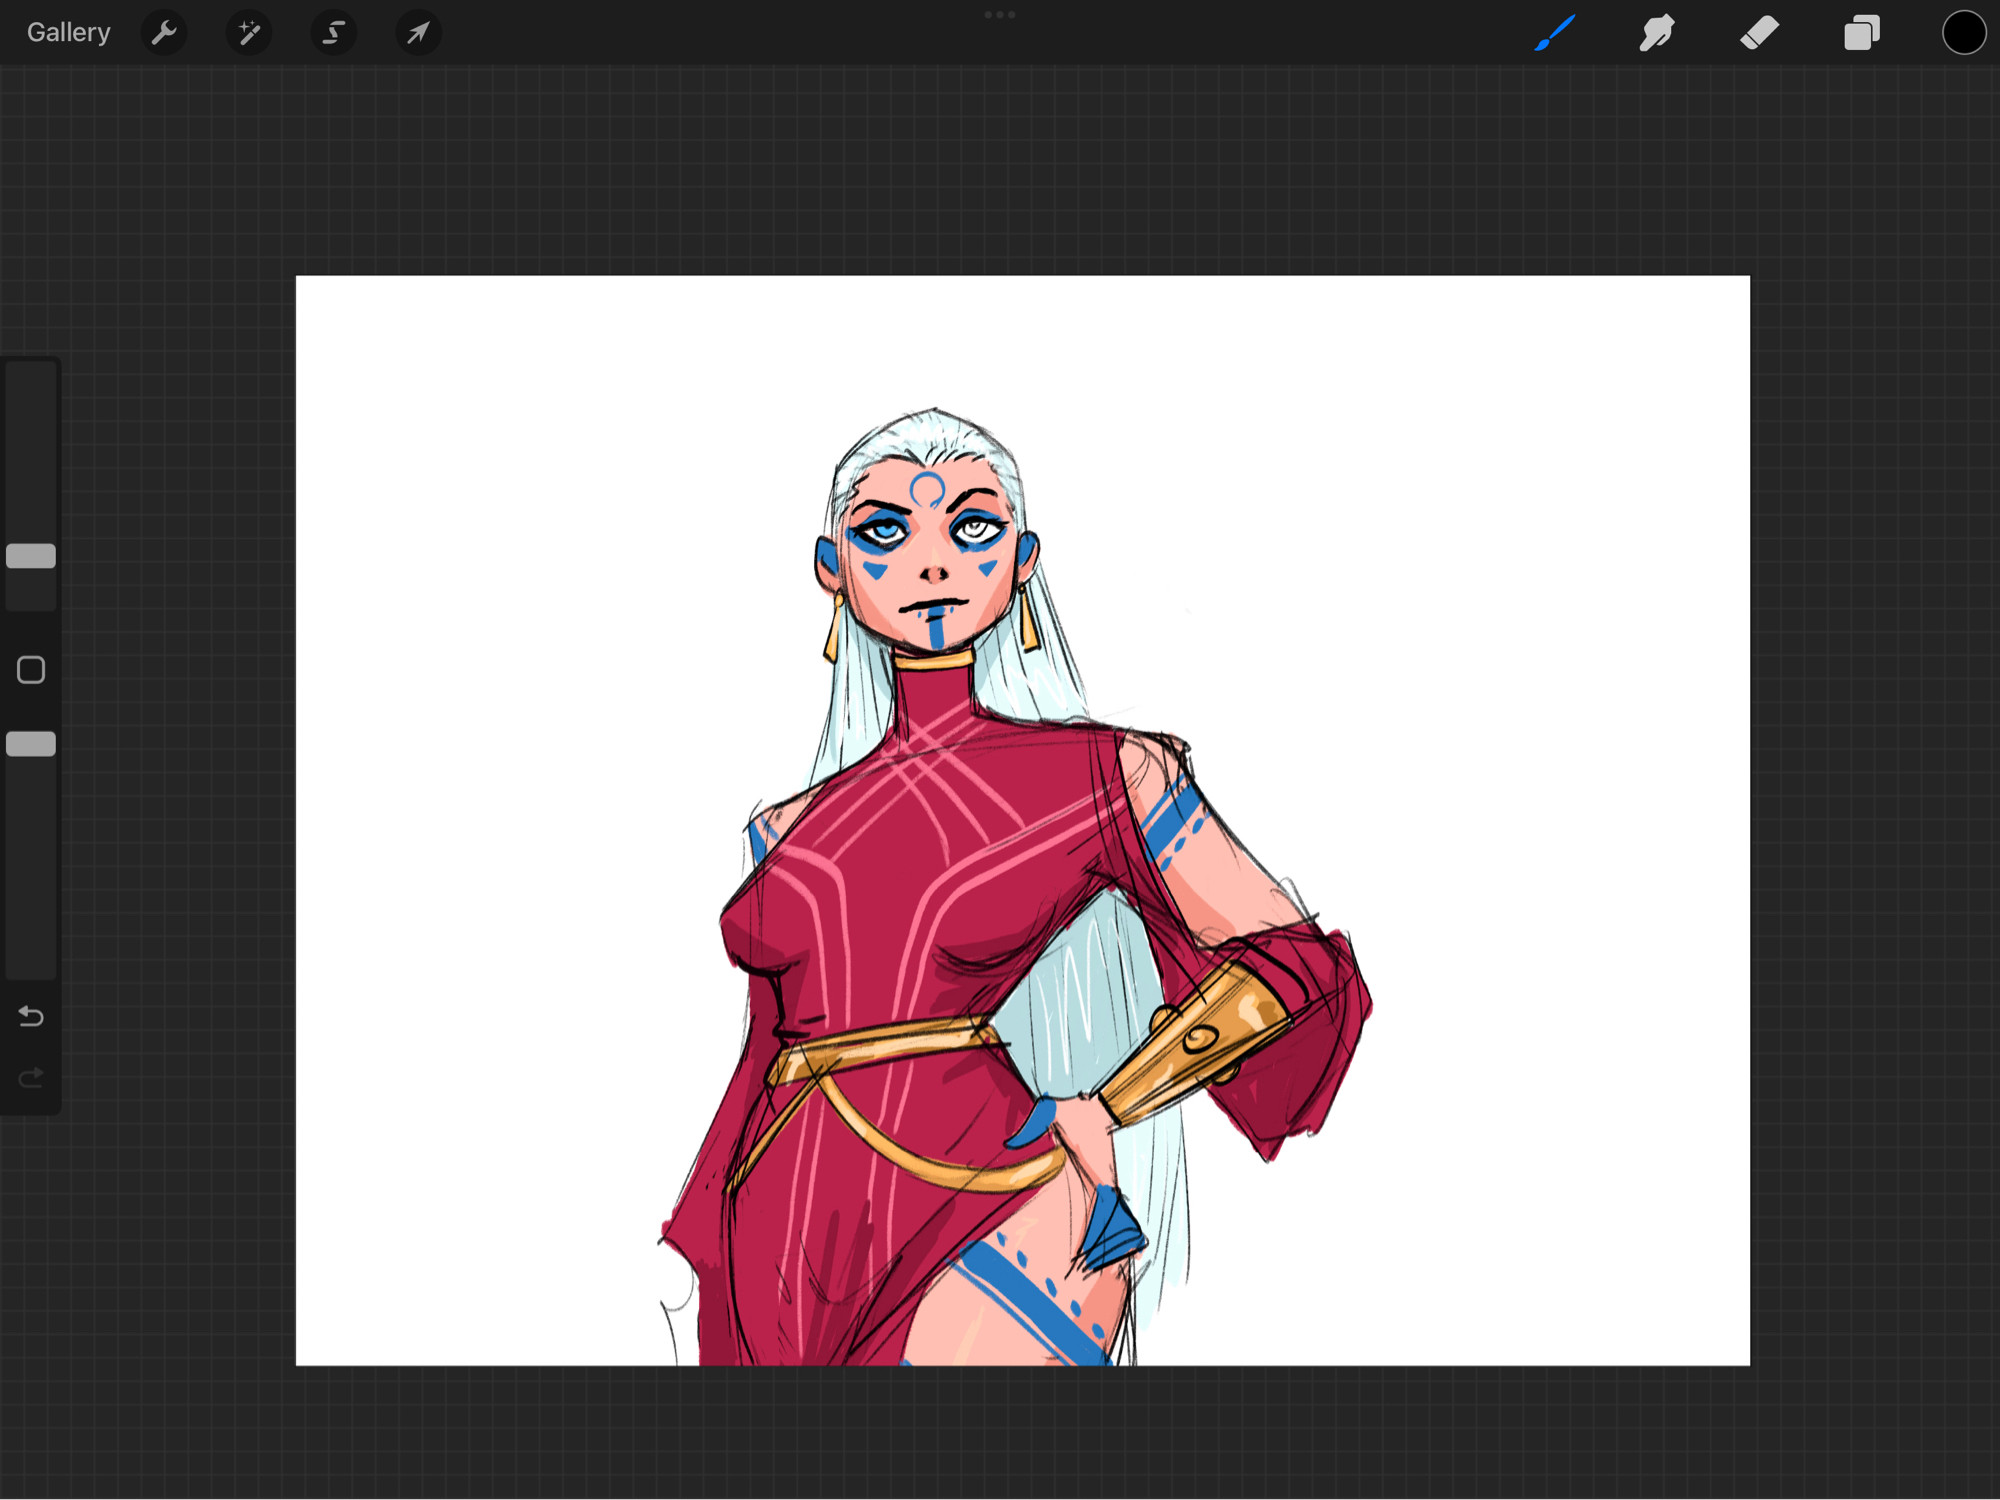Image resolution: width=2000 pixels, height=1500 pixels.
Task: Undo the last stroke
Action: tap(31, 1017)
